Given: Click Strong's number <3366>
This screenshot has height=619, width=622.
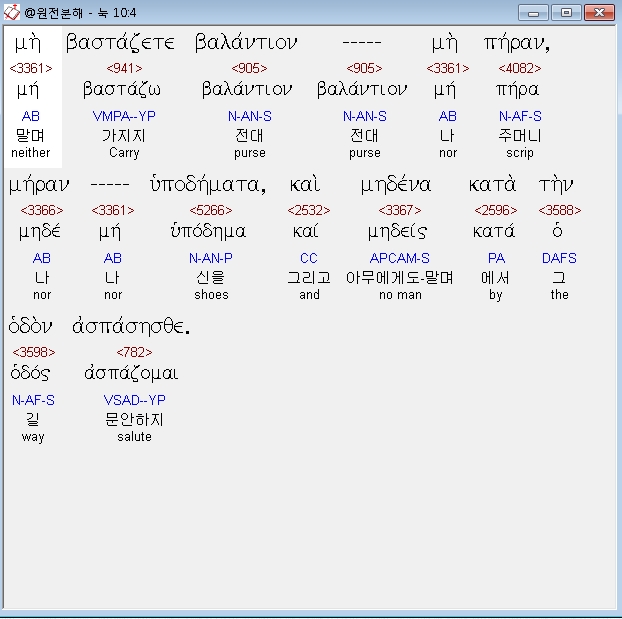Looking at the screenshot, I should 42,210.
